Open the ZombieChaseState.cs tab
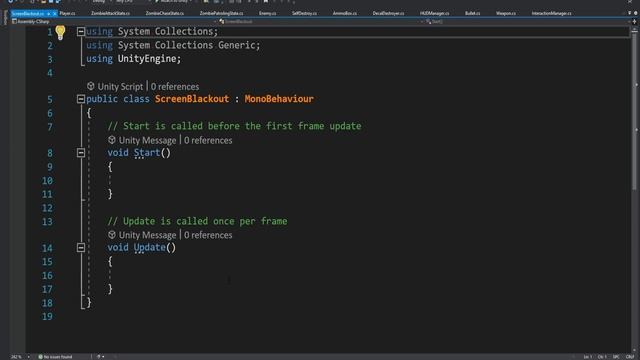The width and height of the screenshot is (640, 360). coord(164,13)
